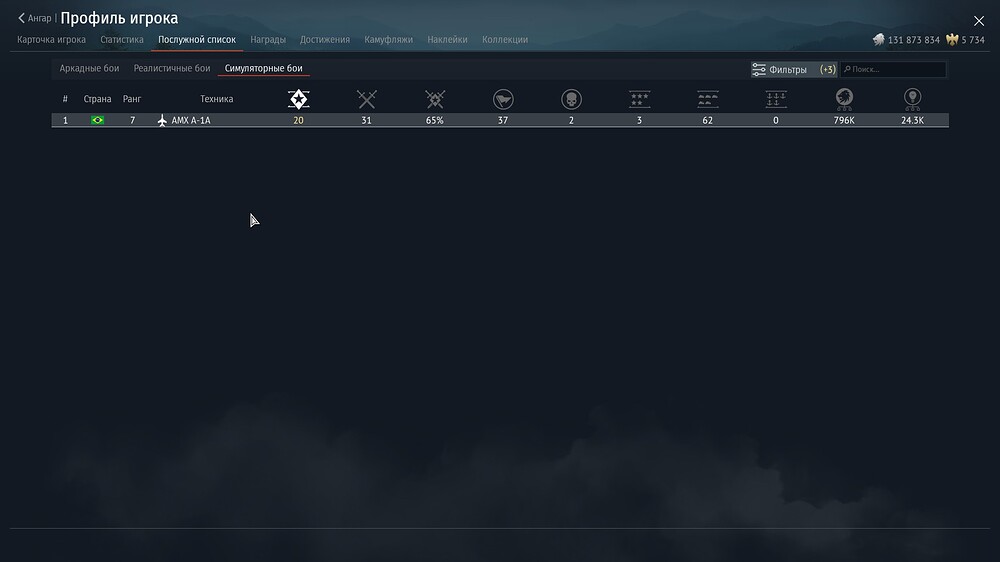The image size is (1000, 562).
Task: Click the highlighted battles-count column icon
Action: point(298,99)
